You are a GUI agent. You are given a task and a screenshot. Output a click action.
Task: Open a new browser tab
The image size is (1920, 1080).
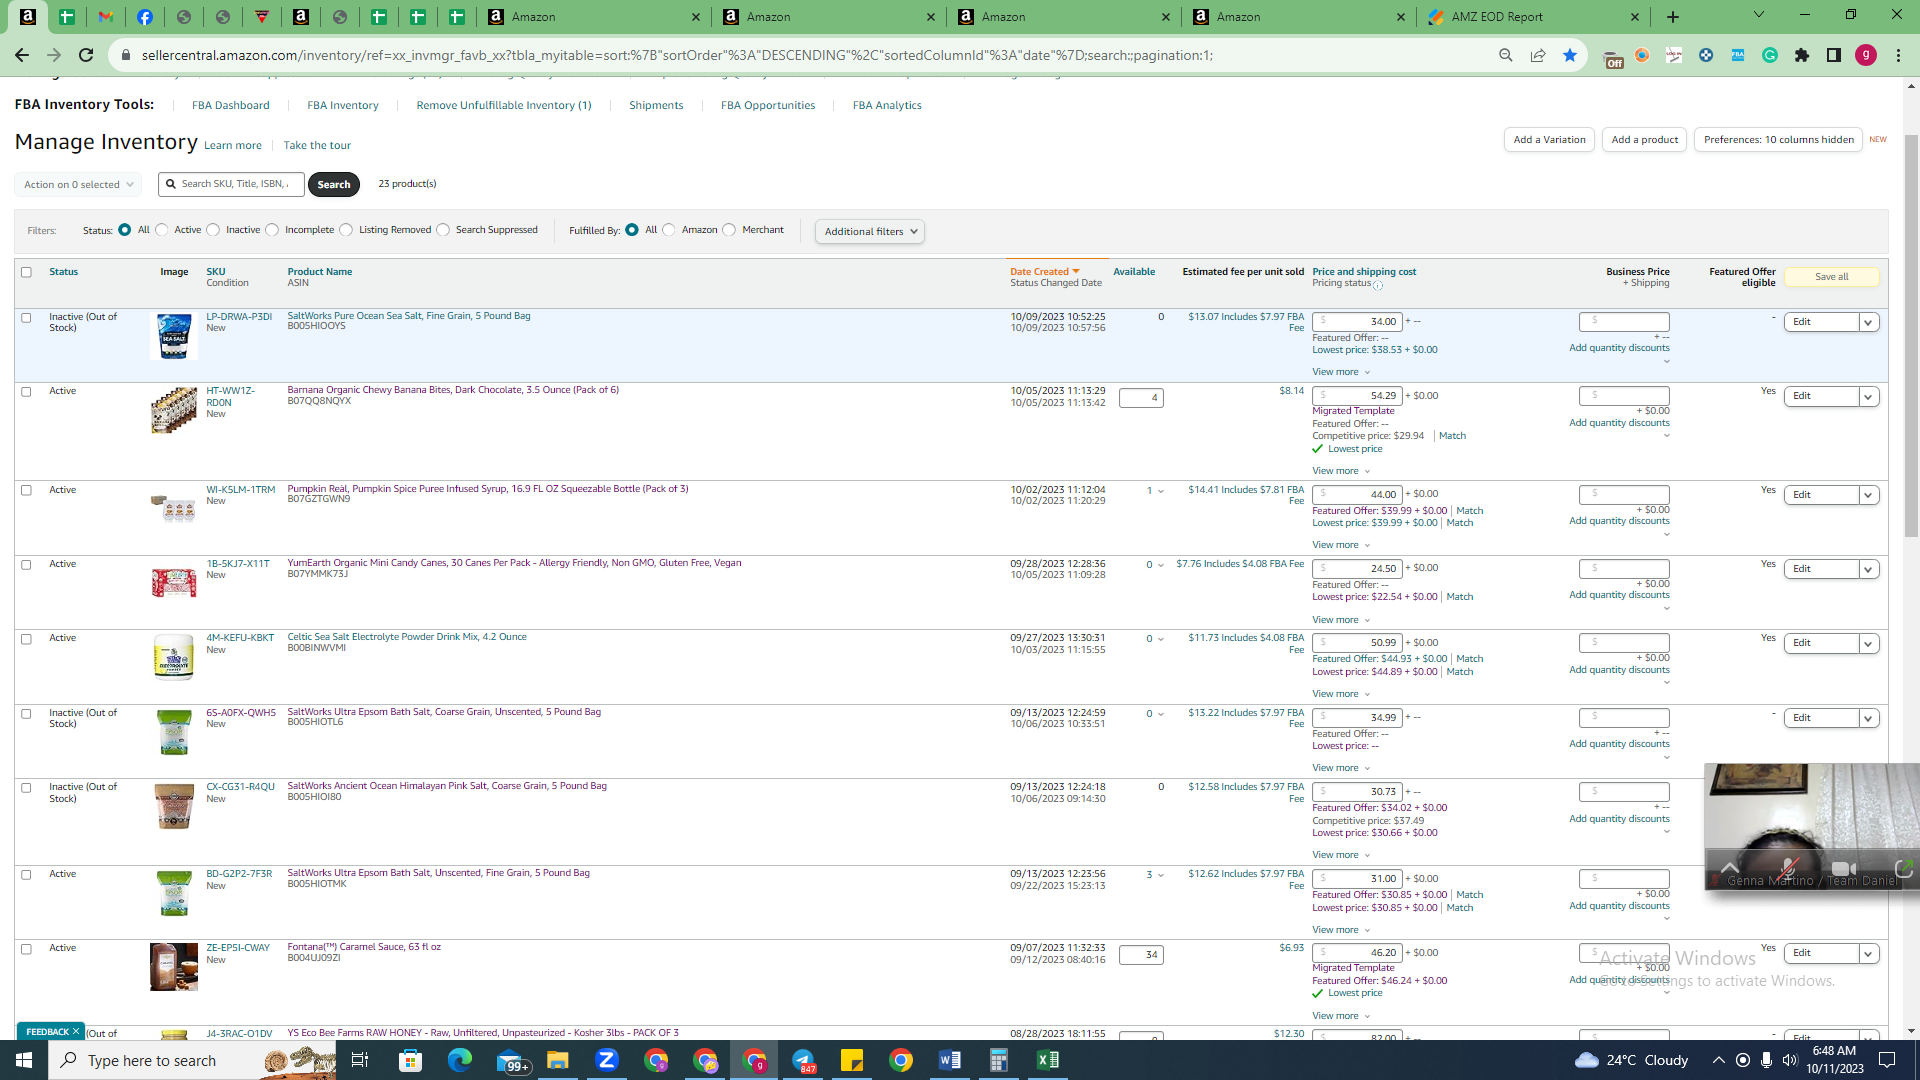click(1673, 17)
